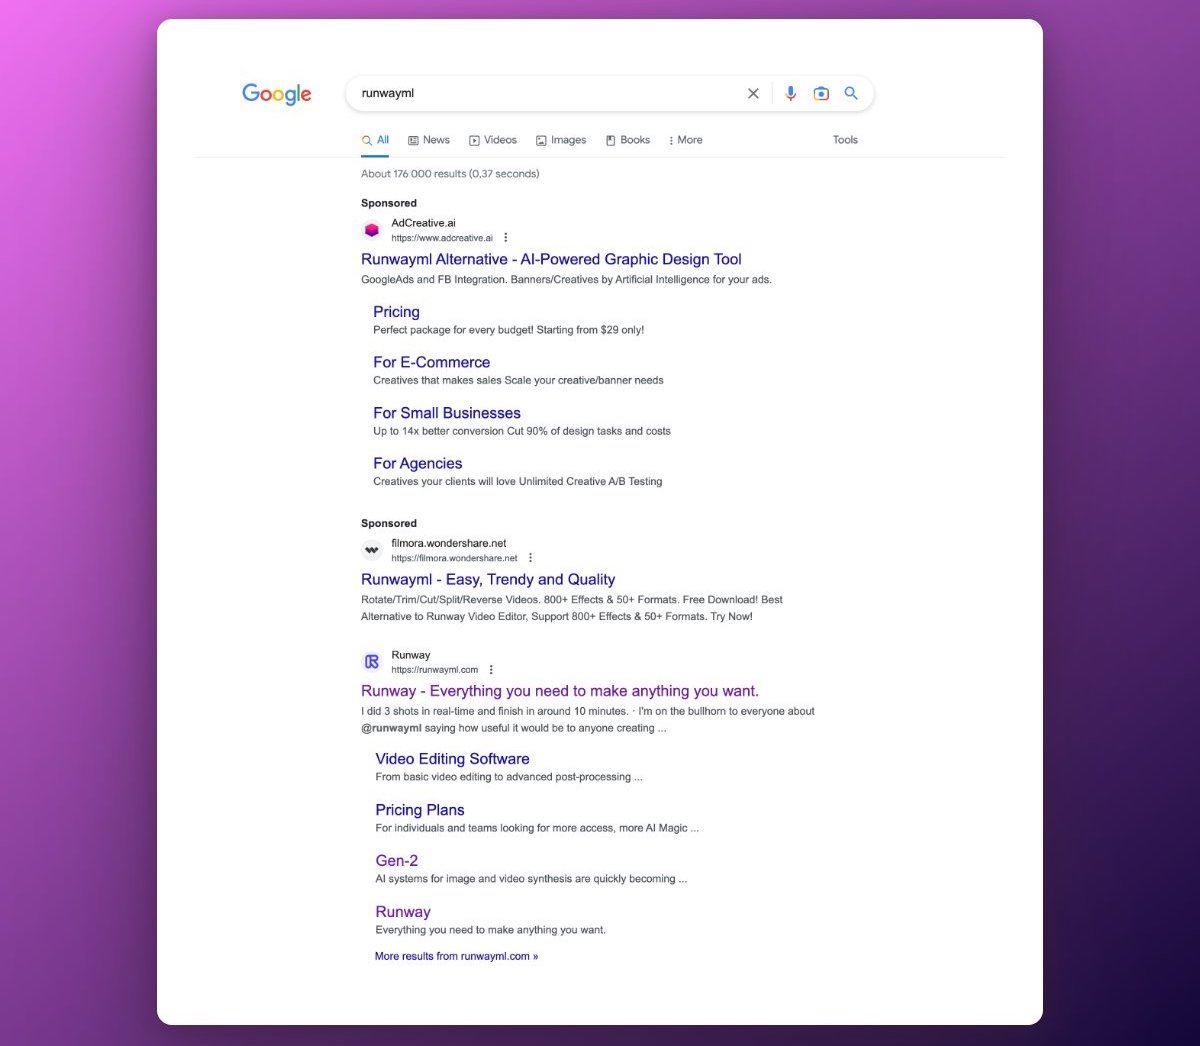The width and height of the screenshot is (1200, 1046).
Task: Click the From basic video editing description
Action: click(x=509, y=777)
